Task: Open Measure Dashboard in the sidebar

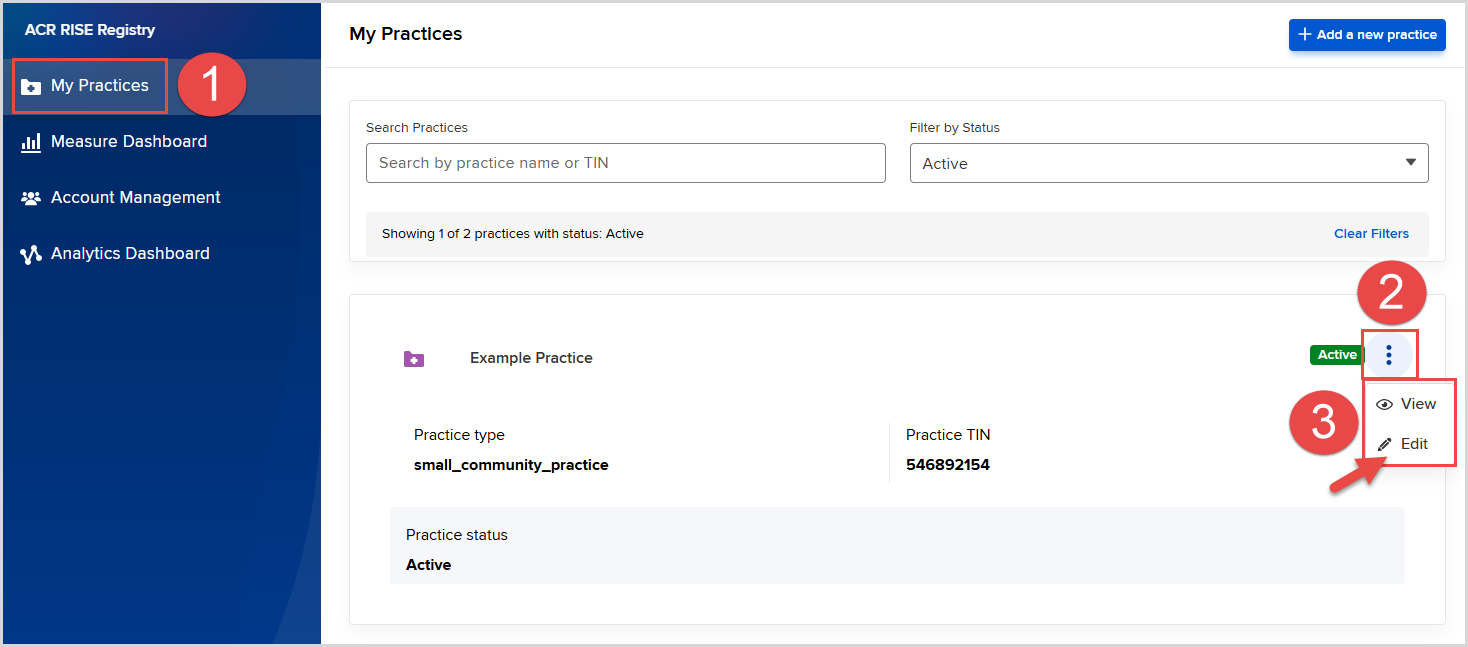Action: click(x=129, y=142)
